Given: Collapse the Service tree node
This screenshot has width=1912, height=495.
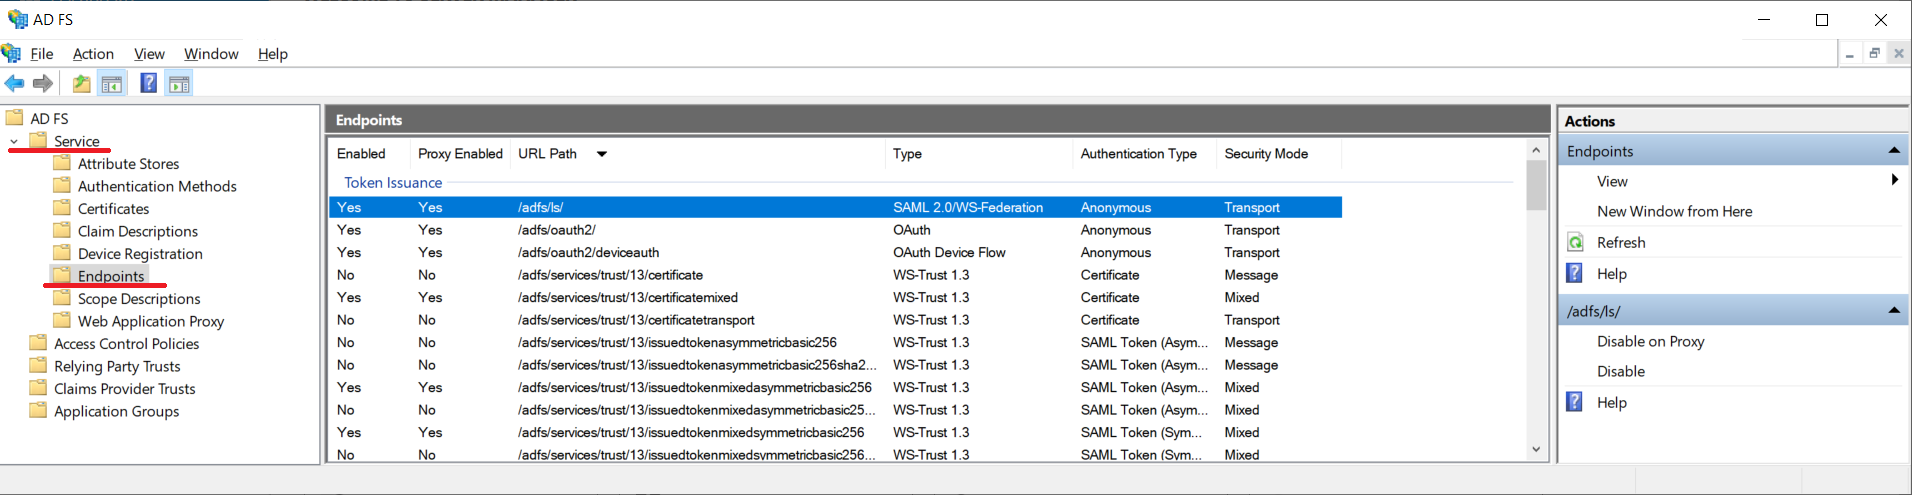Looking at the screenshot, I should 14,142.
